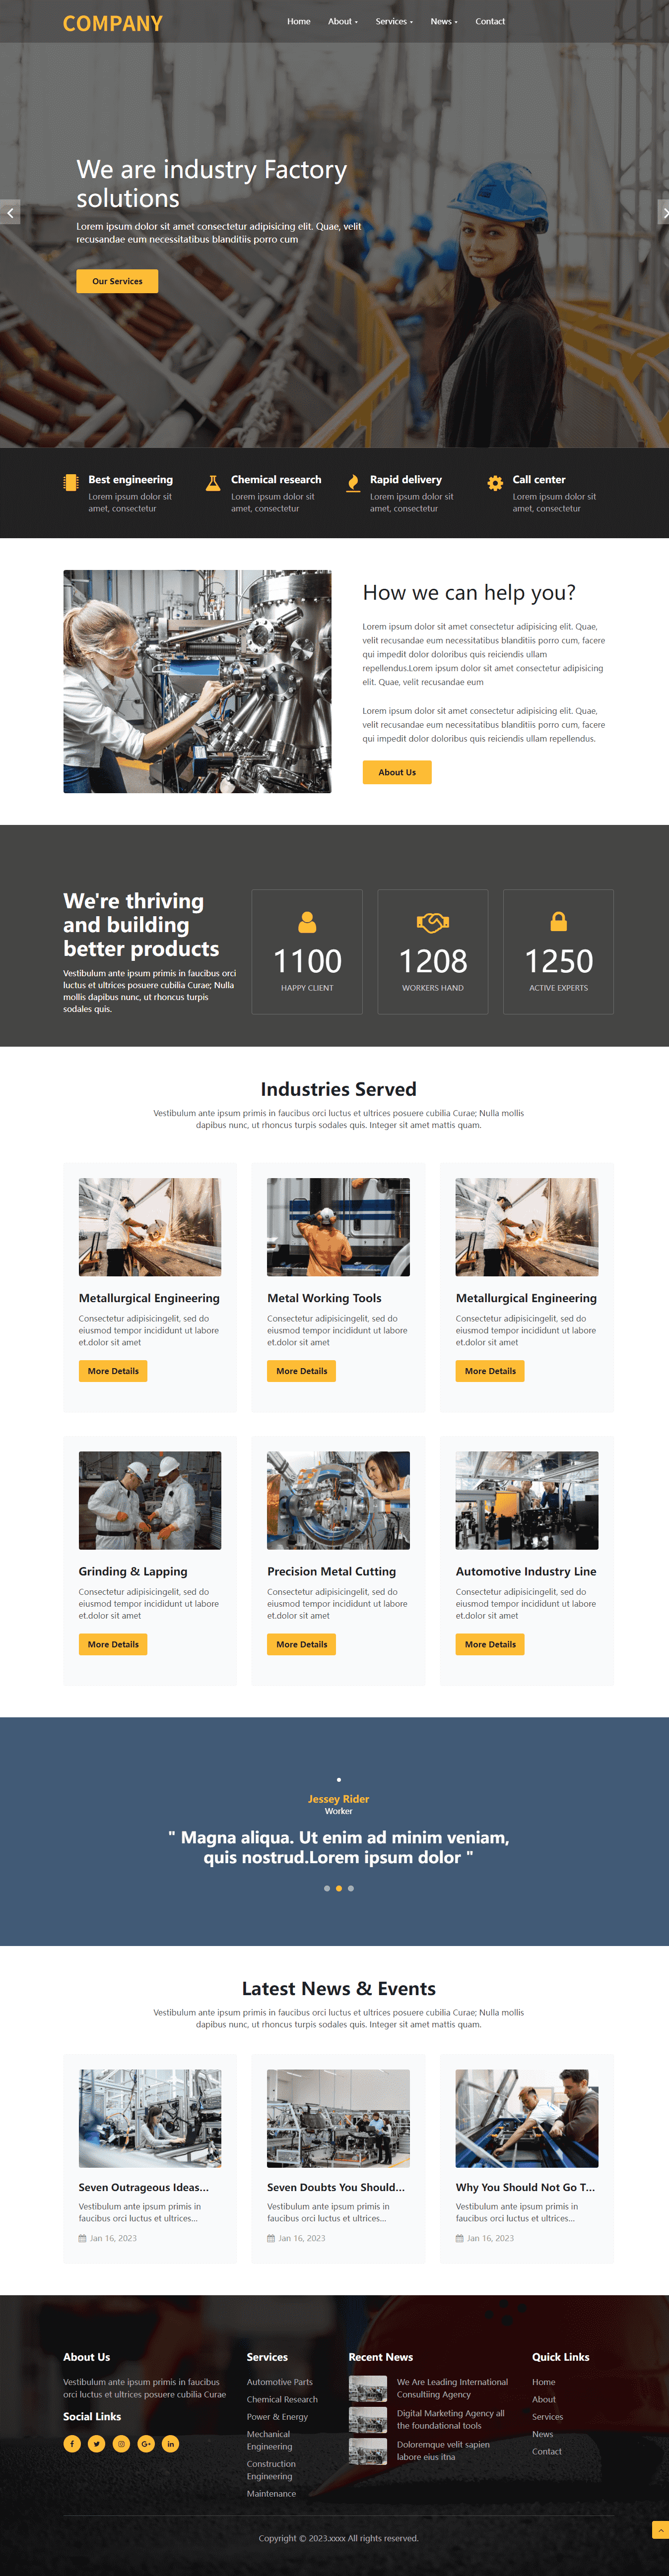Click the Jessey Rider testimonial name

[x=338, y=1799]
